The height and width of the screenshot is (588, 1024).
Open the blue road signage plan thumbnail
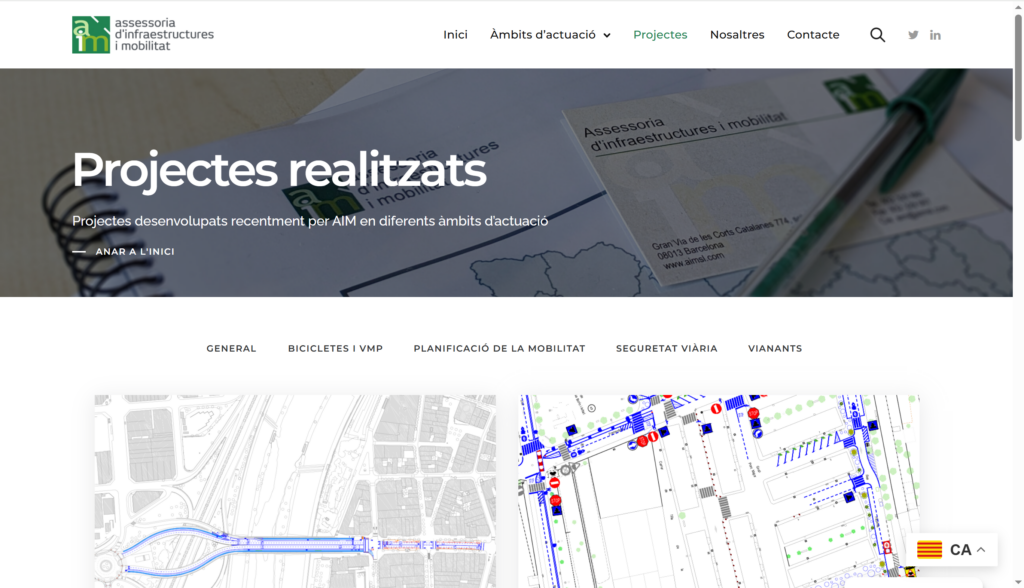coord(719,491)
